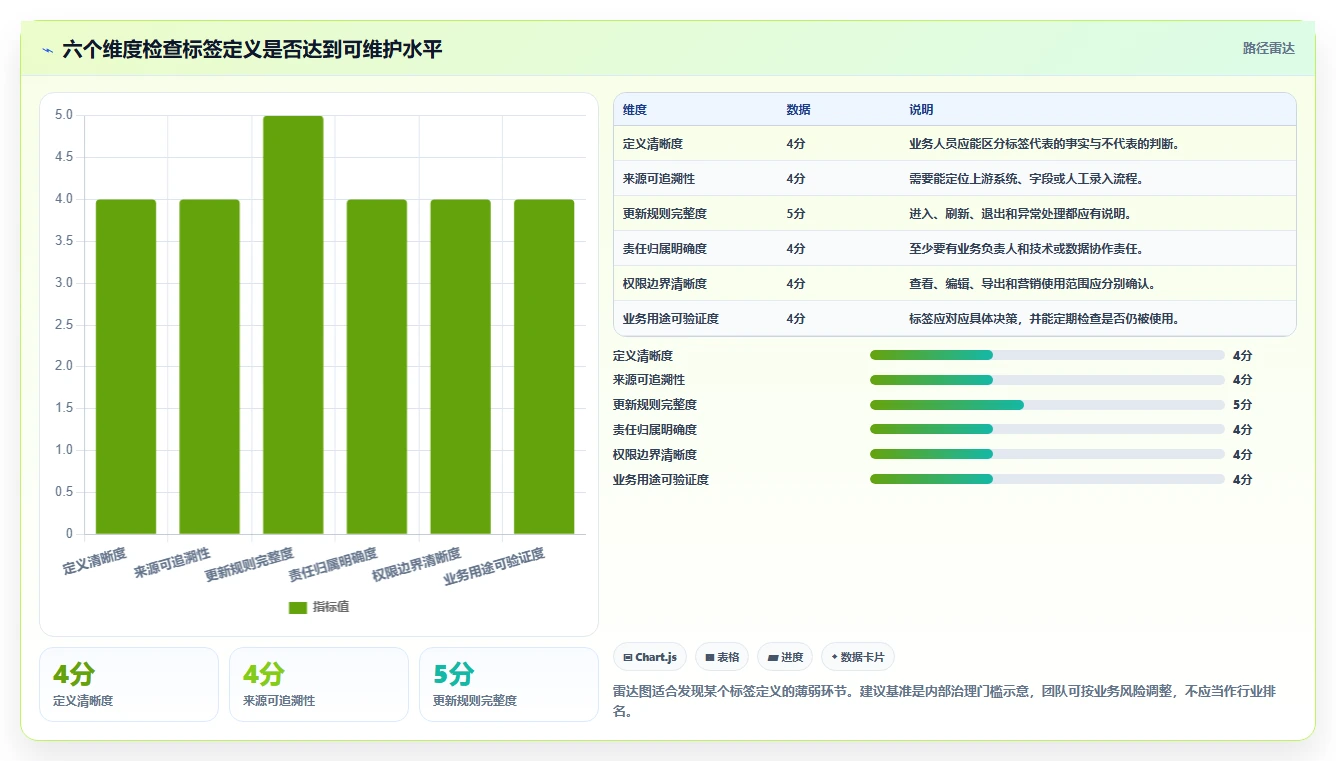The height and width of the screenshot is (761, 1336).
Task: Click the description 需要能定位上游系统、字段或人工录入流程。
Action: pos(1026,179)
